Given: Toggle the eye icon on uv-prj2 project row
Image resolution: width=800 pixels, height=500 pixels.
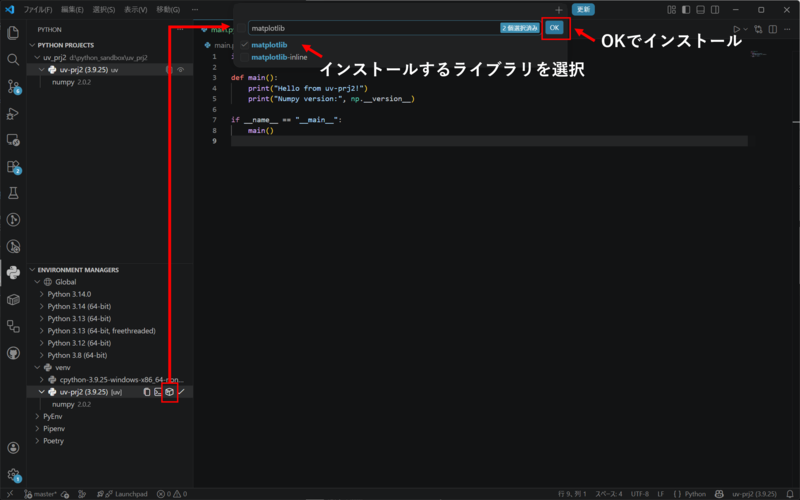Looking at the screenshot, I should [181, 69].
